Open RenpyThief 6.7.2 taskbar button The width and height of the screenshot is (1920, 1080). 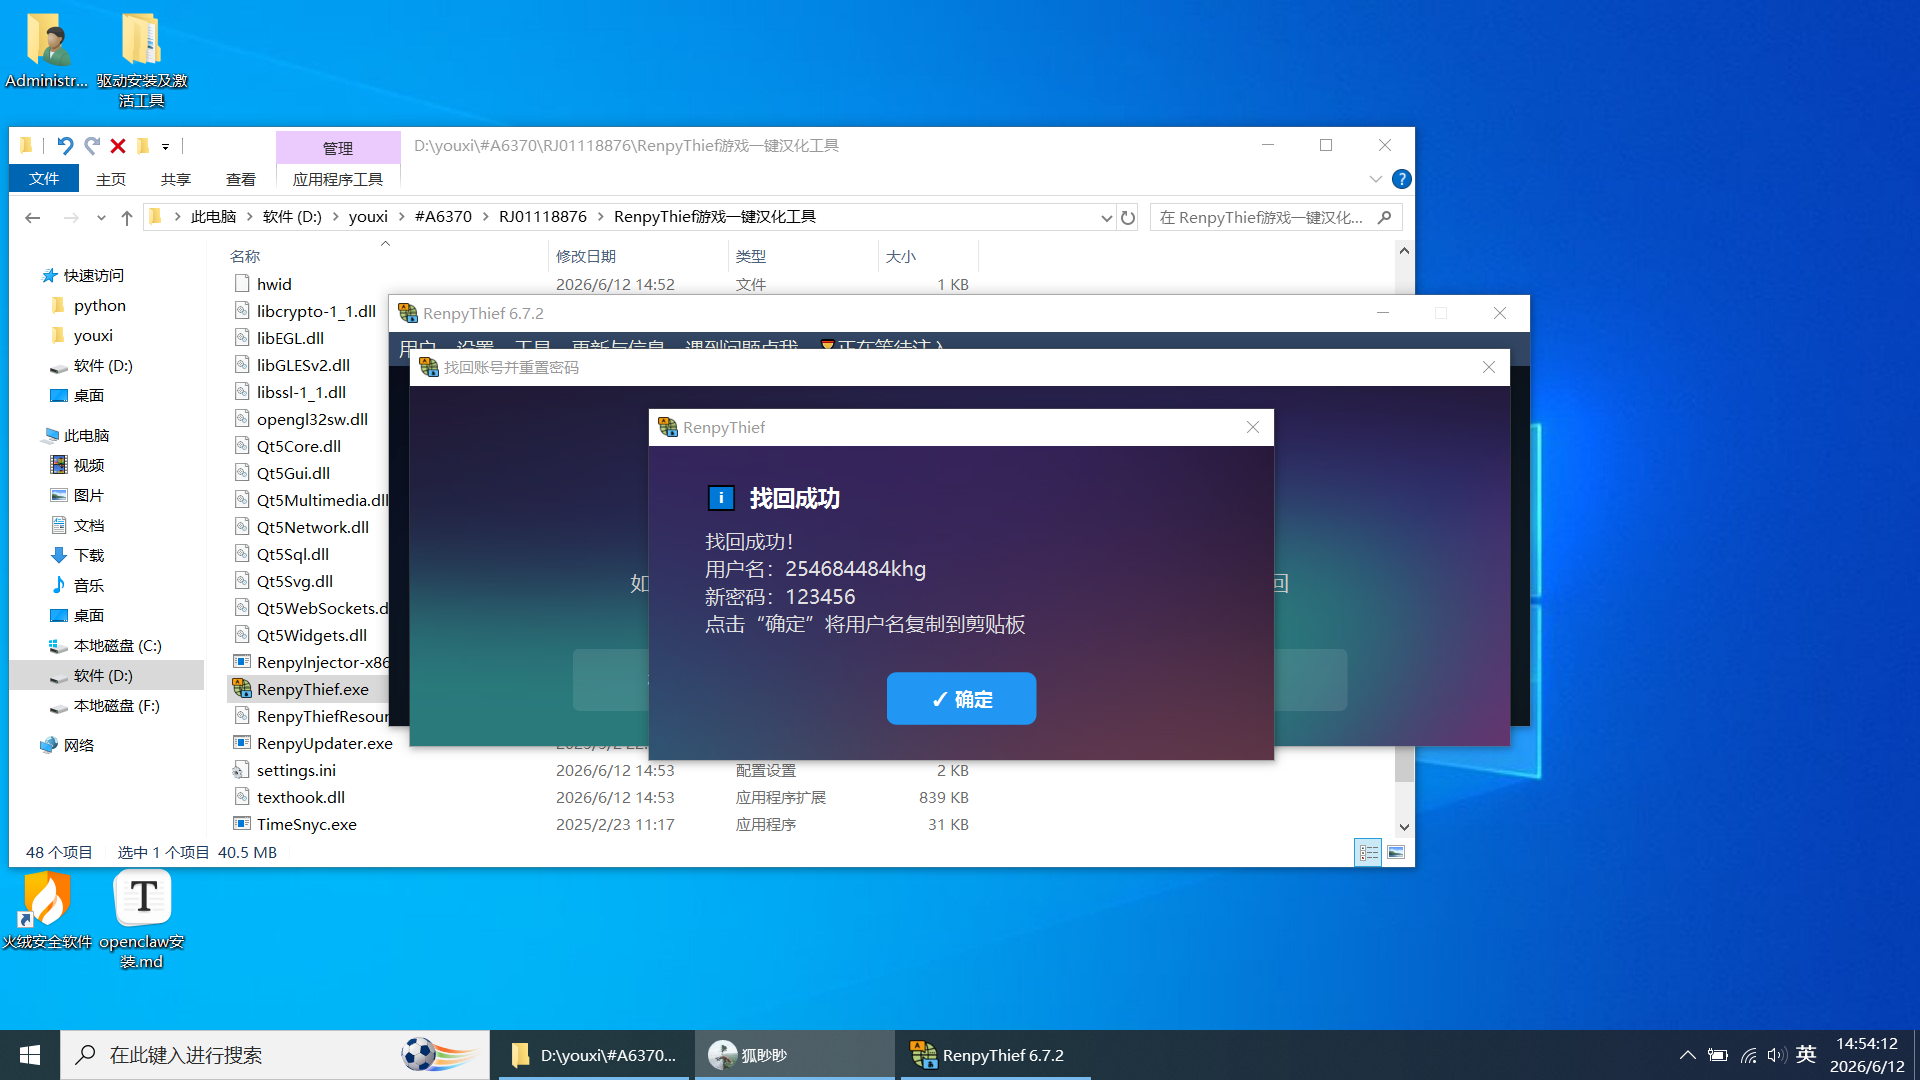click(995, 1055)
